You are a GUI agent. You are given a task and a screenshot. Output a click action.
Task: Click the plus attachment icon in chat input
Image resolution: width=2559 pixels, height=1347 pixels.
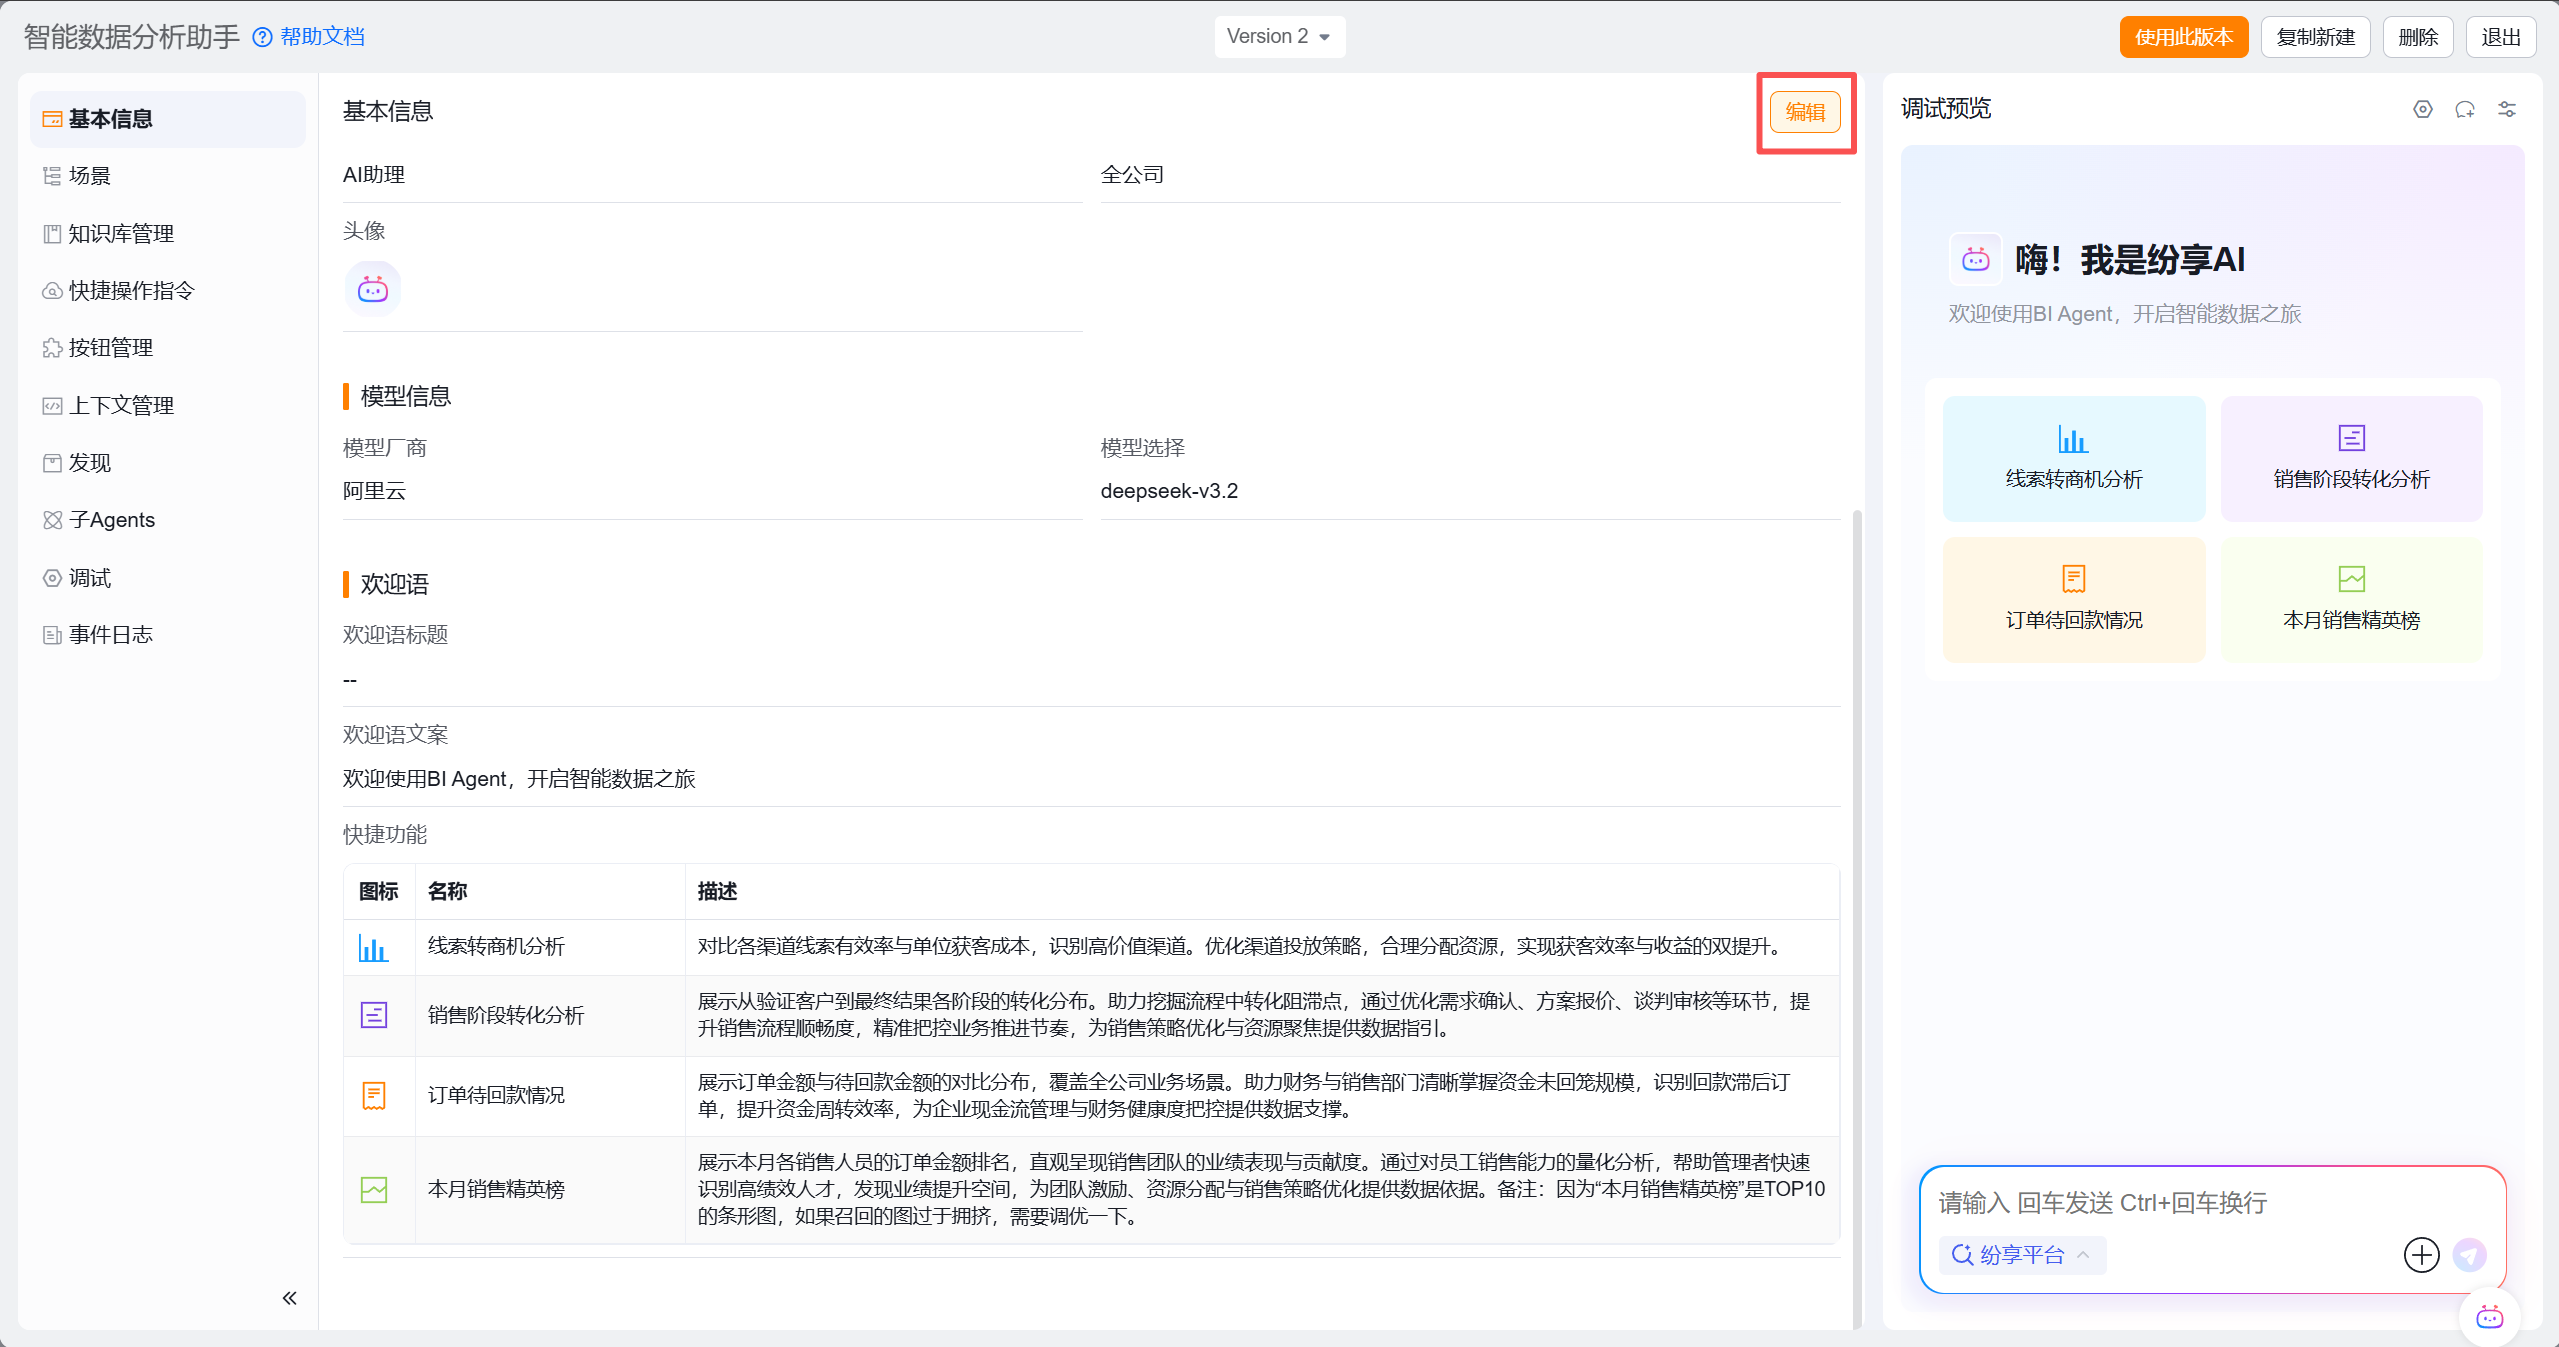pyautogui.click(x=2421, y=1255)
